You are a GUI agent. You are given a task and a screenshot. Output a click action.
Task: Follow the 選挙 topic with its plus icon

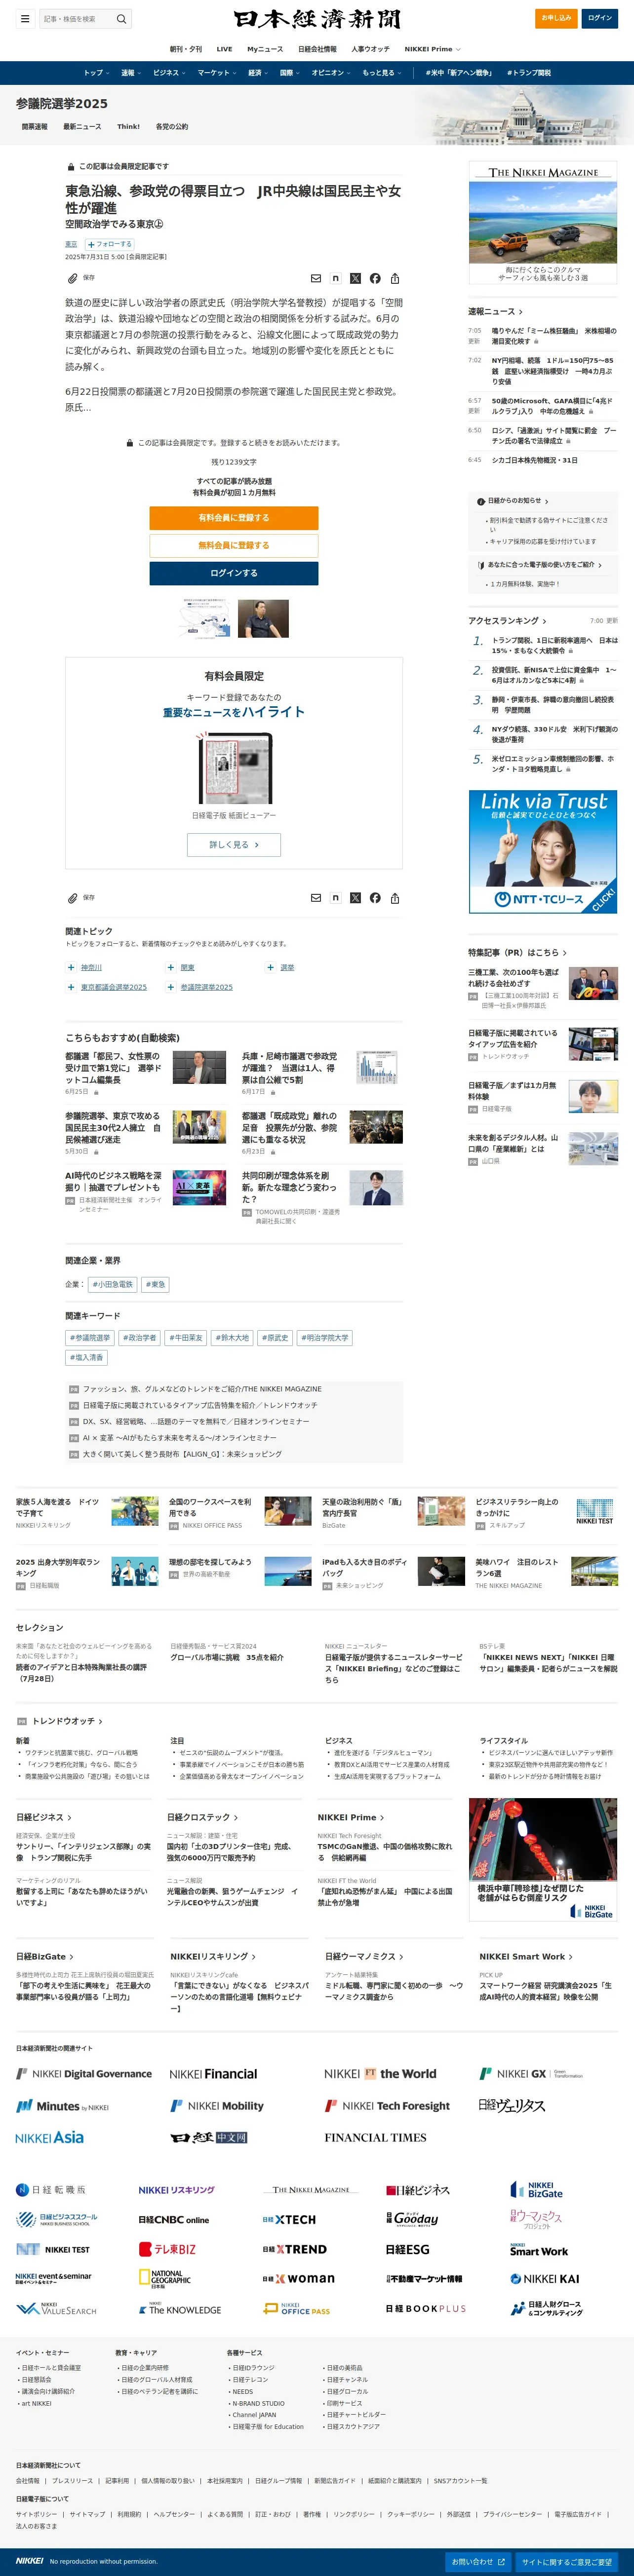point(270,967)
